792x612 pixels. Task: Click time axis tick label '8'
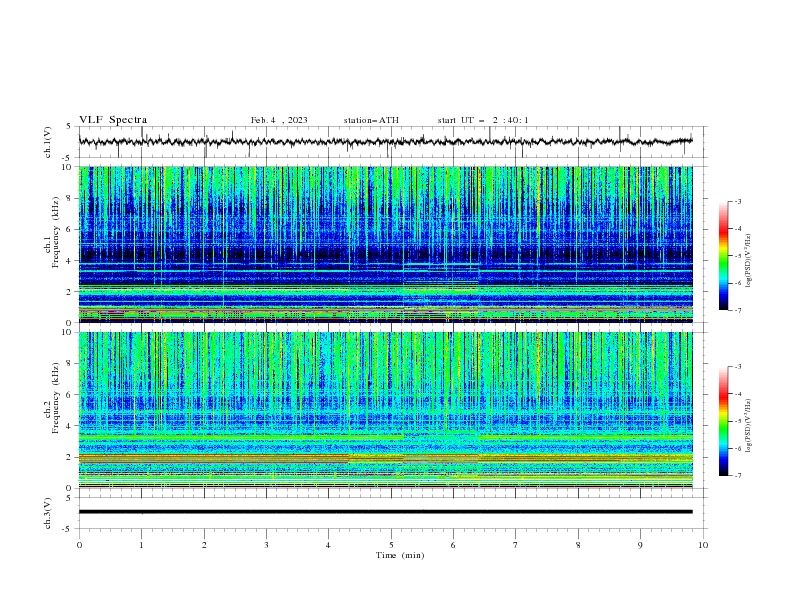coord(578,545)
